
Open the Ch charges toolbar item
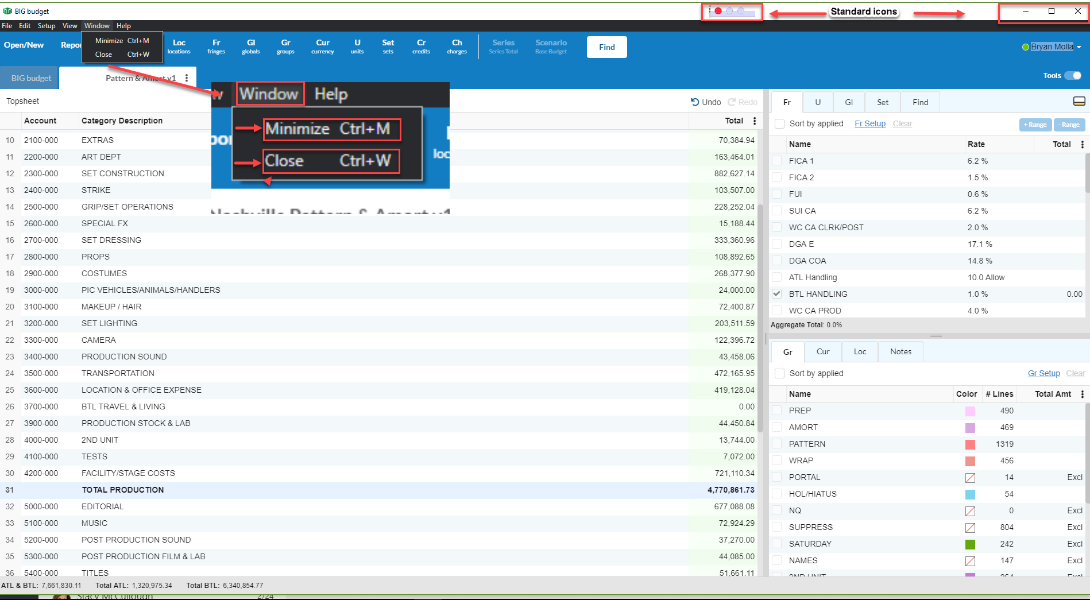457,47
